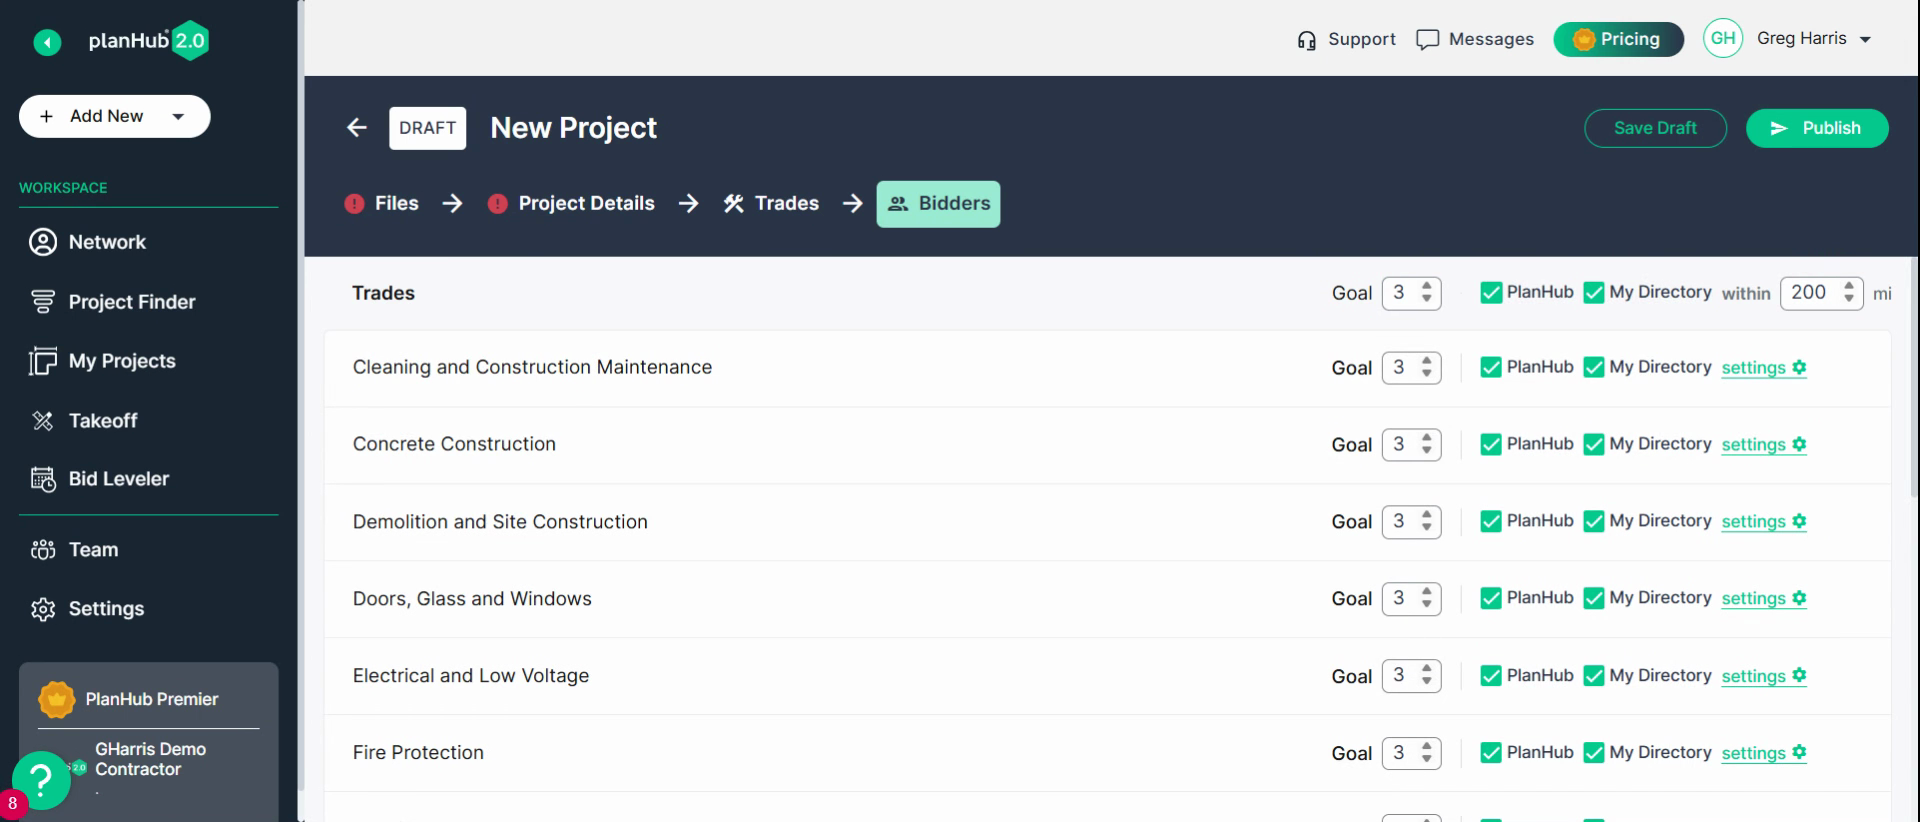Screen dimensions: 1920x822
Task: Open settings for Fire Protection
Action: pos(1764,753)
